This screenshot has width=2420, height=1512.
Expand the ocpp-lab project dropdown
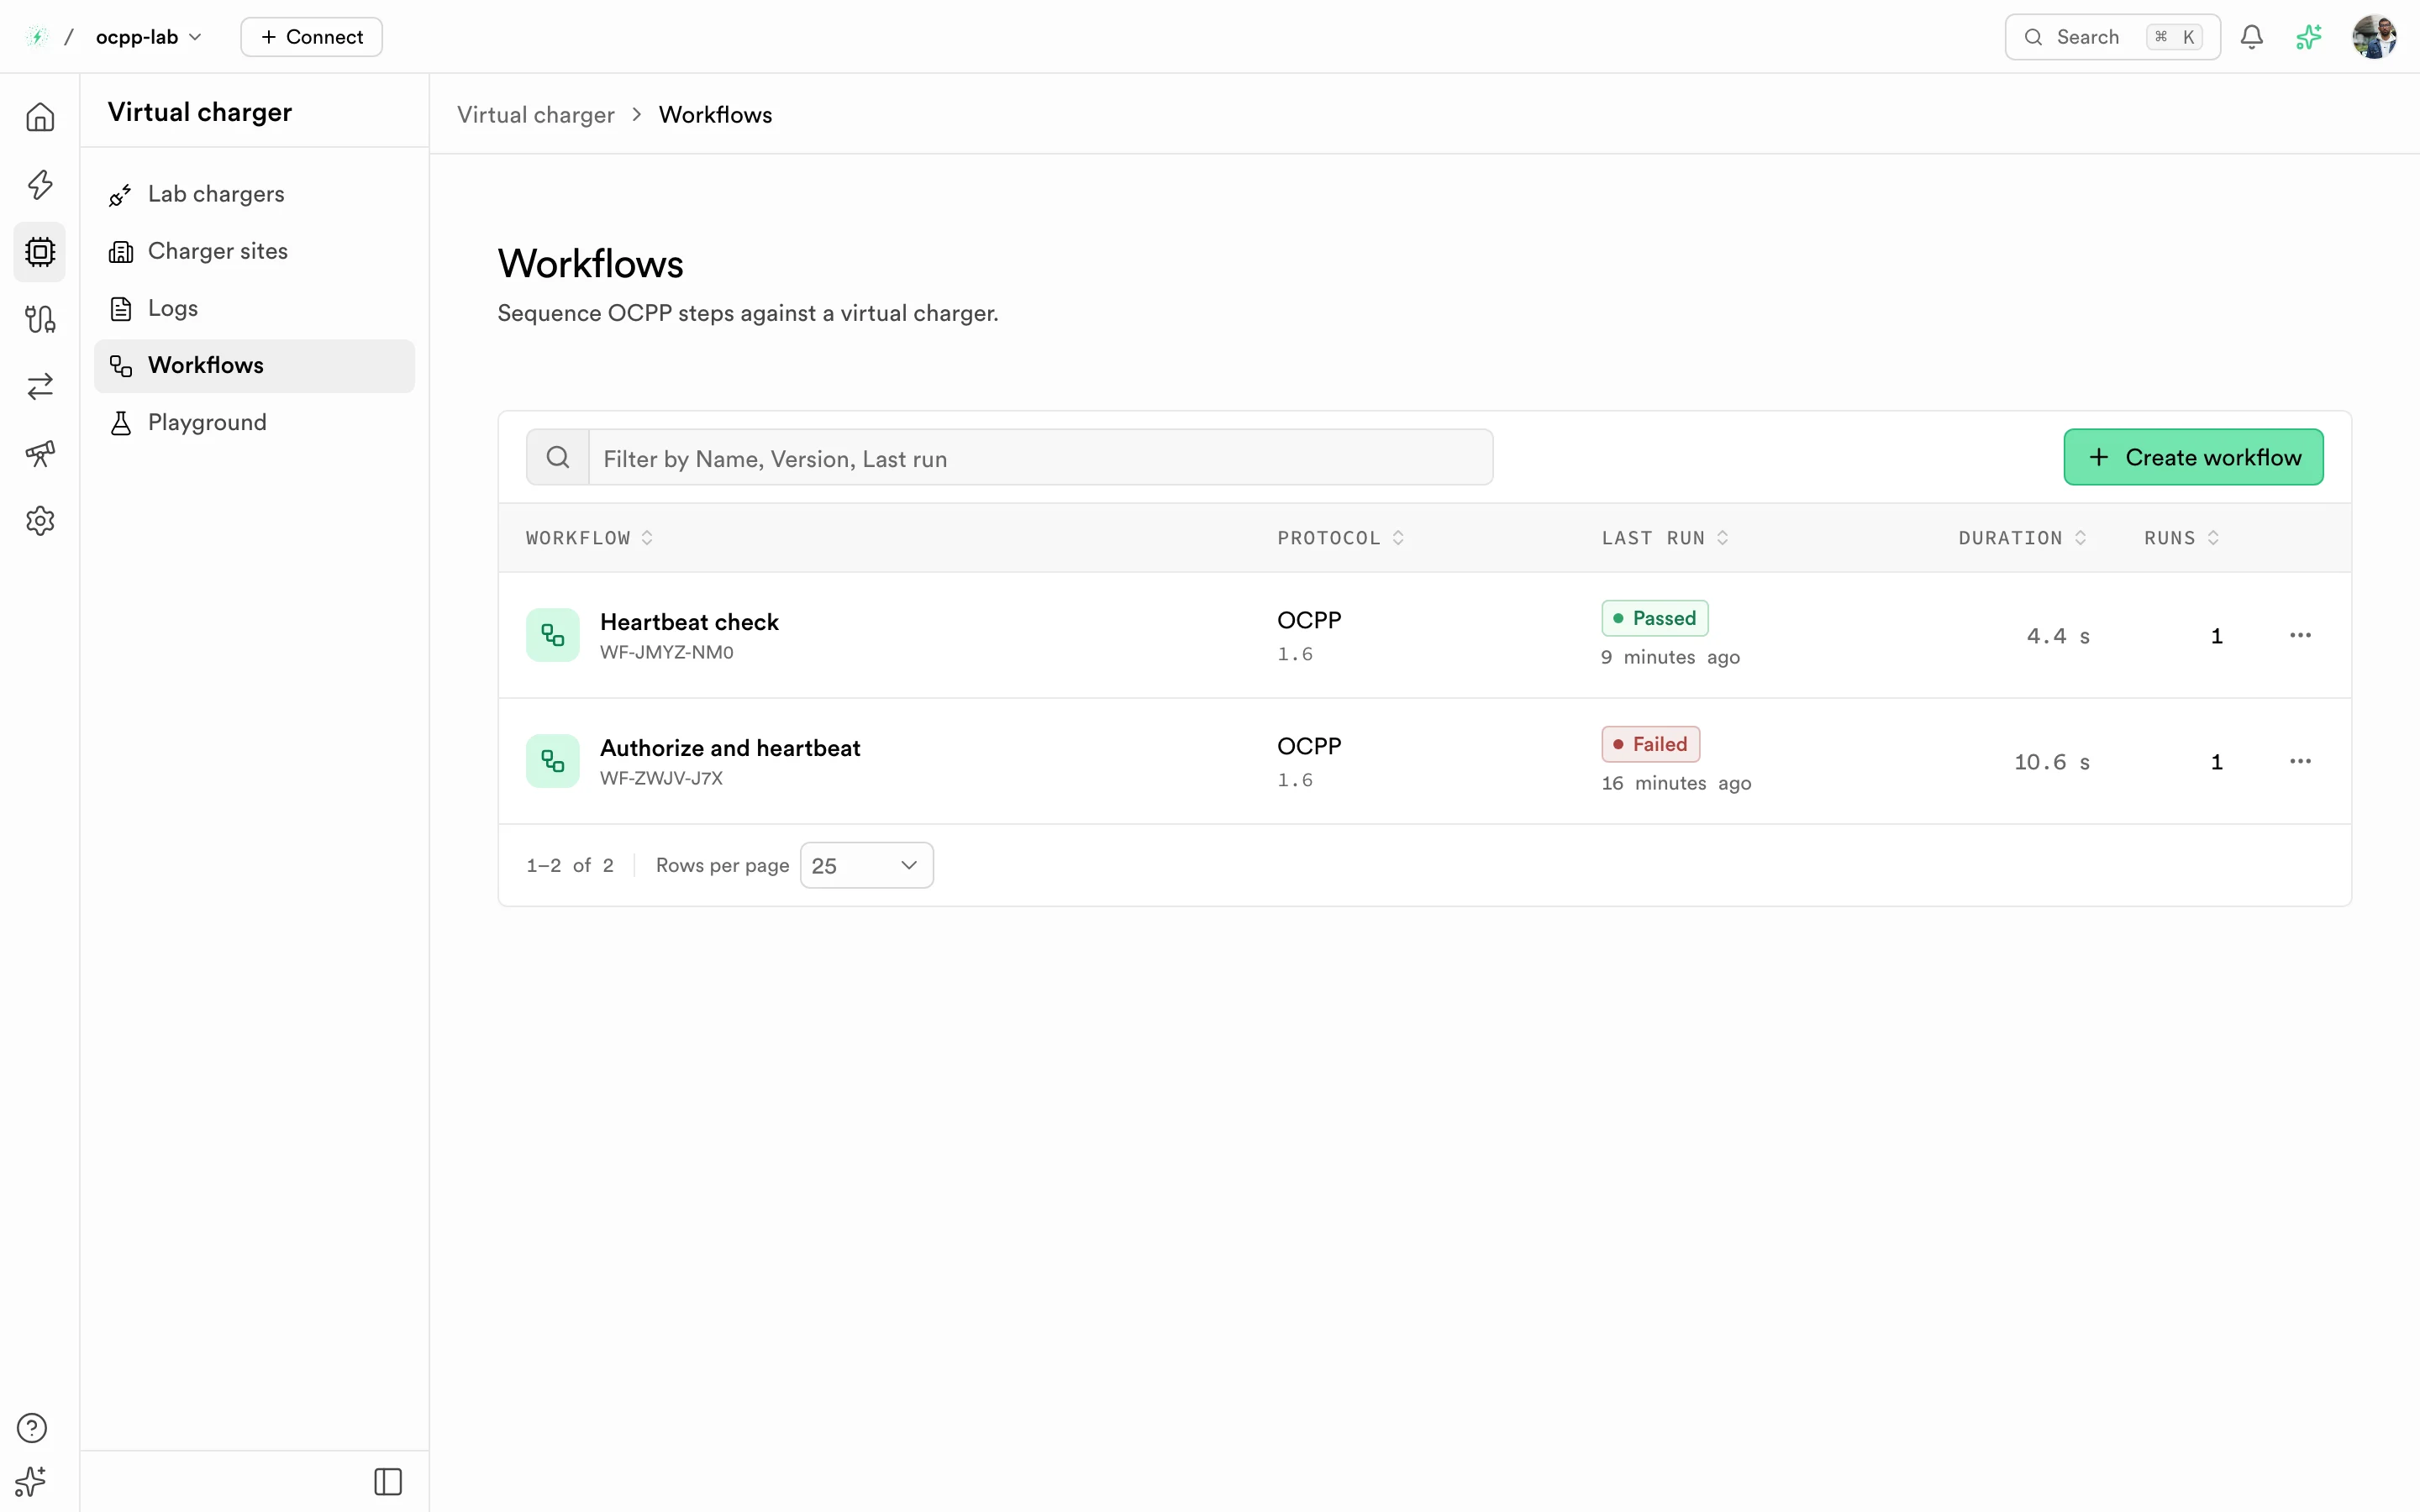[x=149, y=37]
